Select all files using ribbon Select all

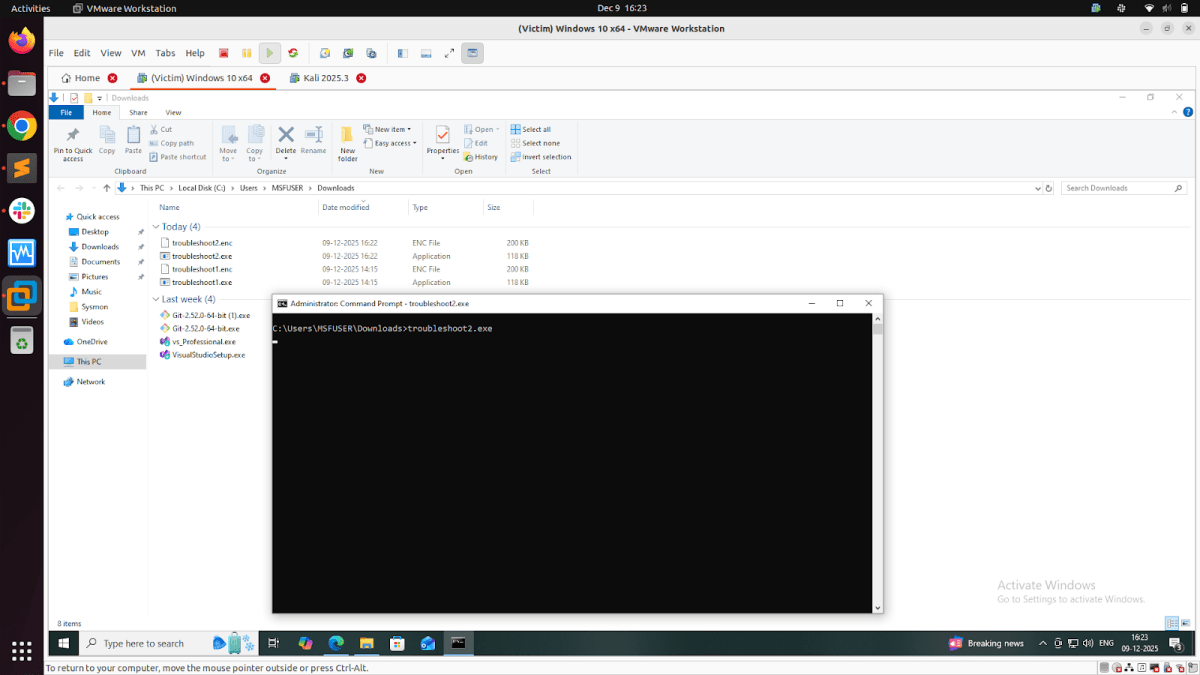point(536,128)
